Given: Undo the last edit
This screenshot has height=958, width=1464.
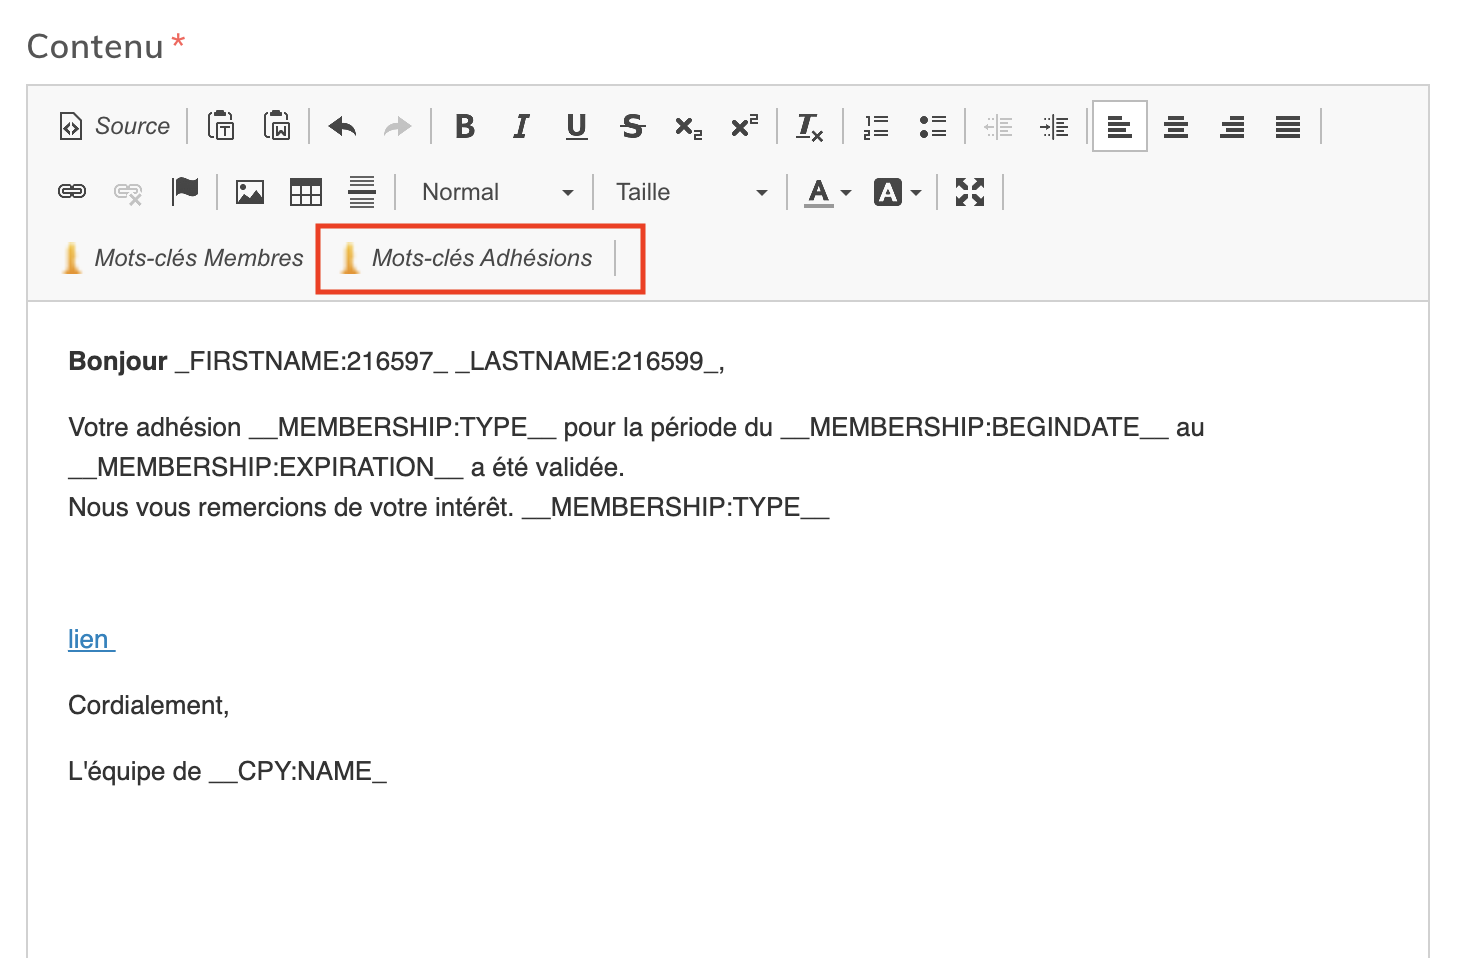Looking at the screenshot, I should (x=342, y=127).
